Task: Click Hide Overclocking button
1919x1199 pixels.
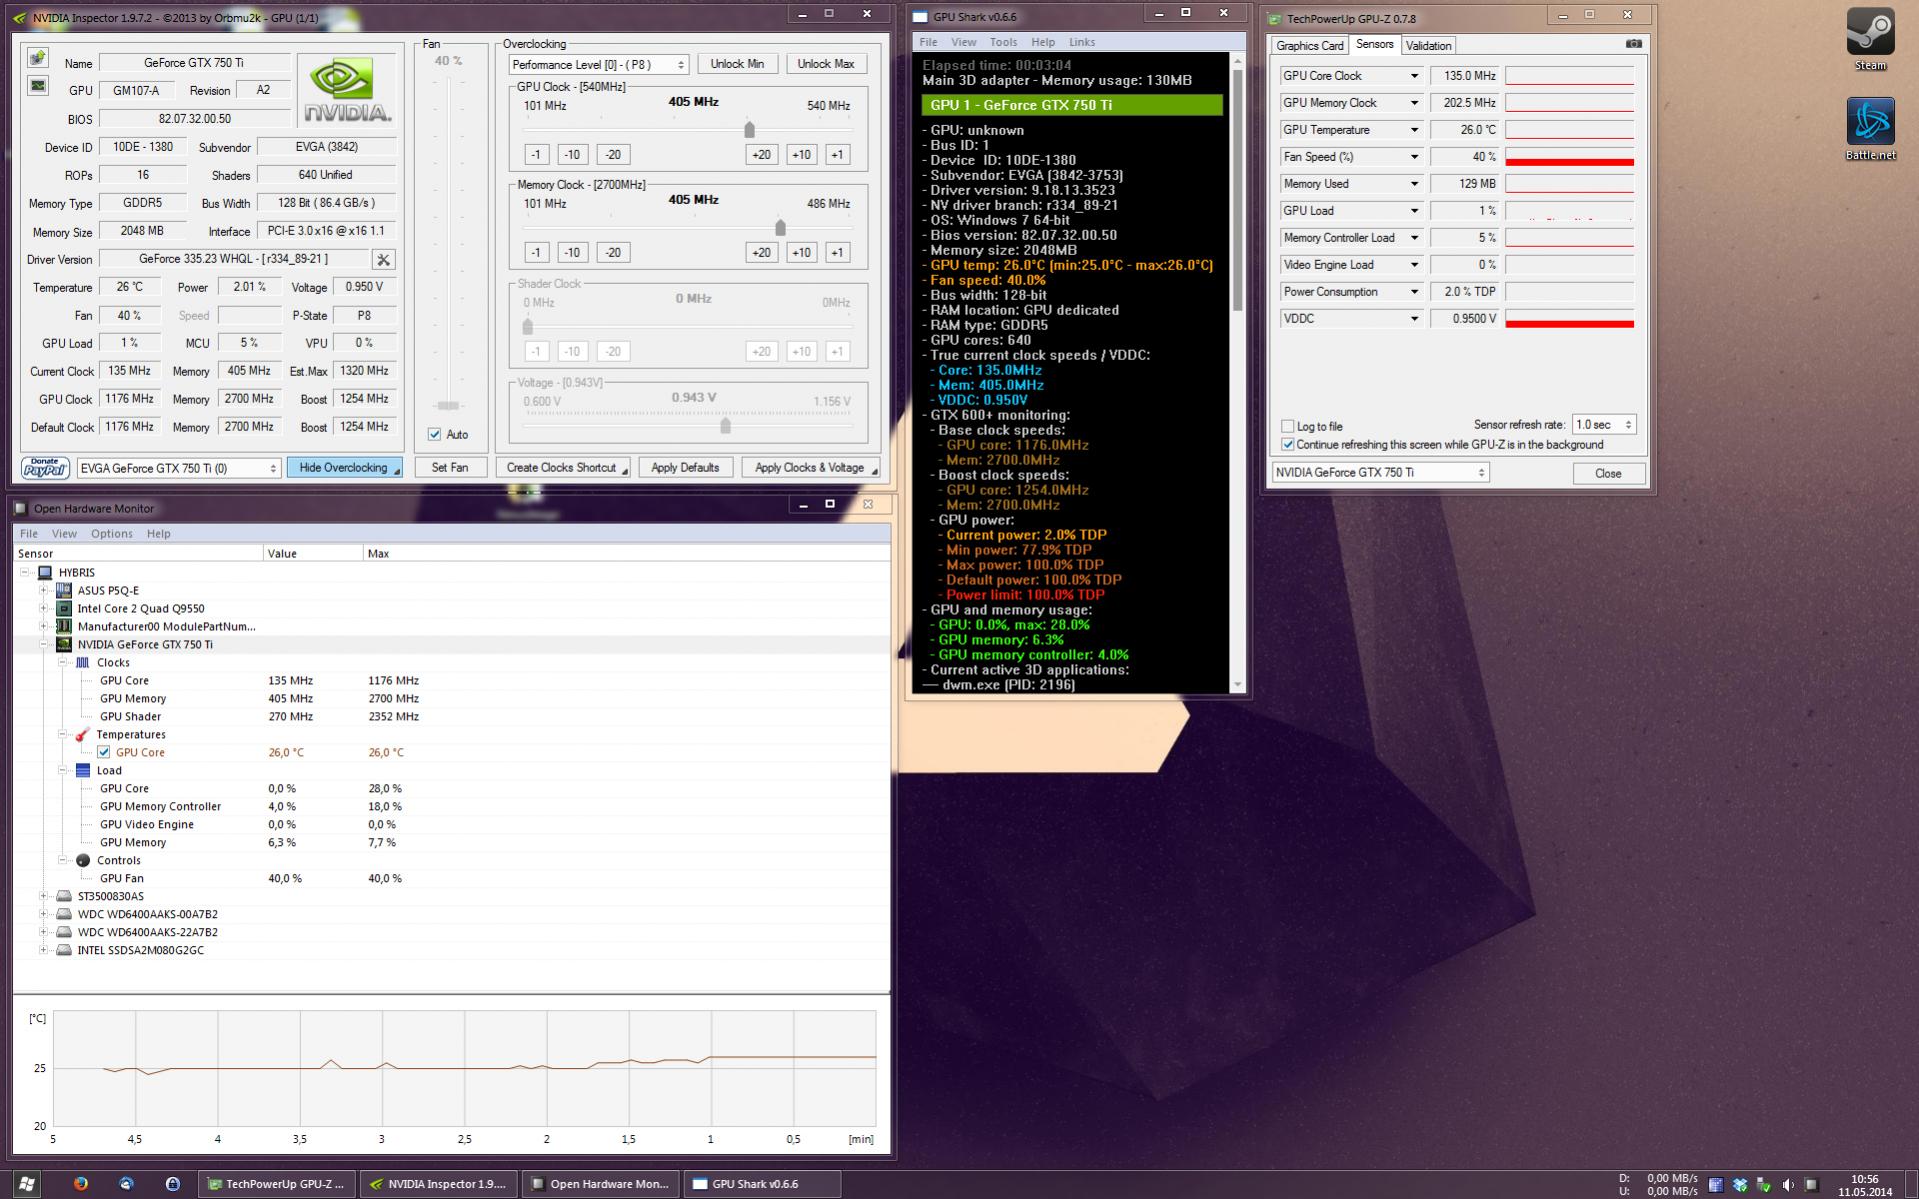Action: 344,468
